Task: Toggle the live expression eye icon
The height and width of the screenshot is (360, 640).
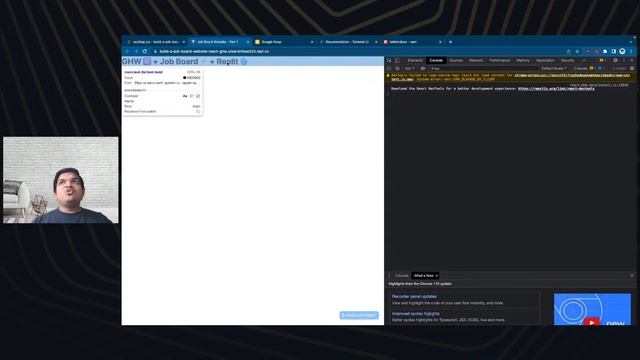Action: point(422,69)
